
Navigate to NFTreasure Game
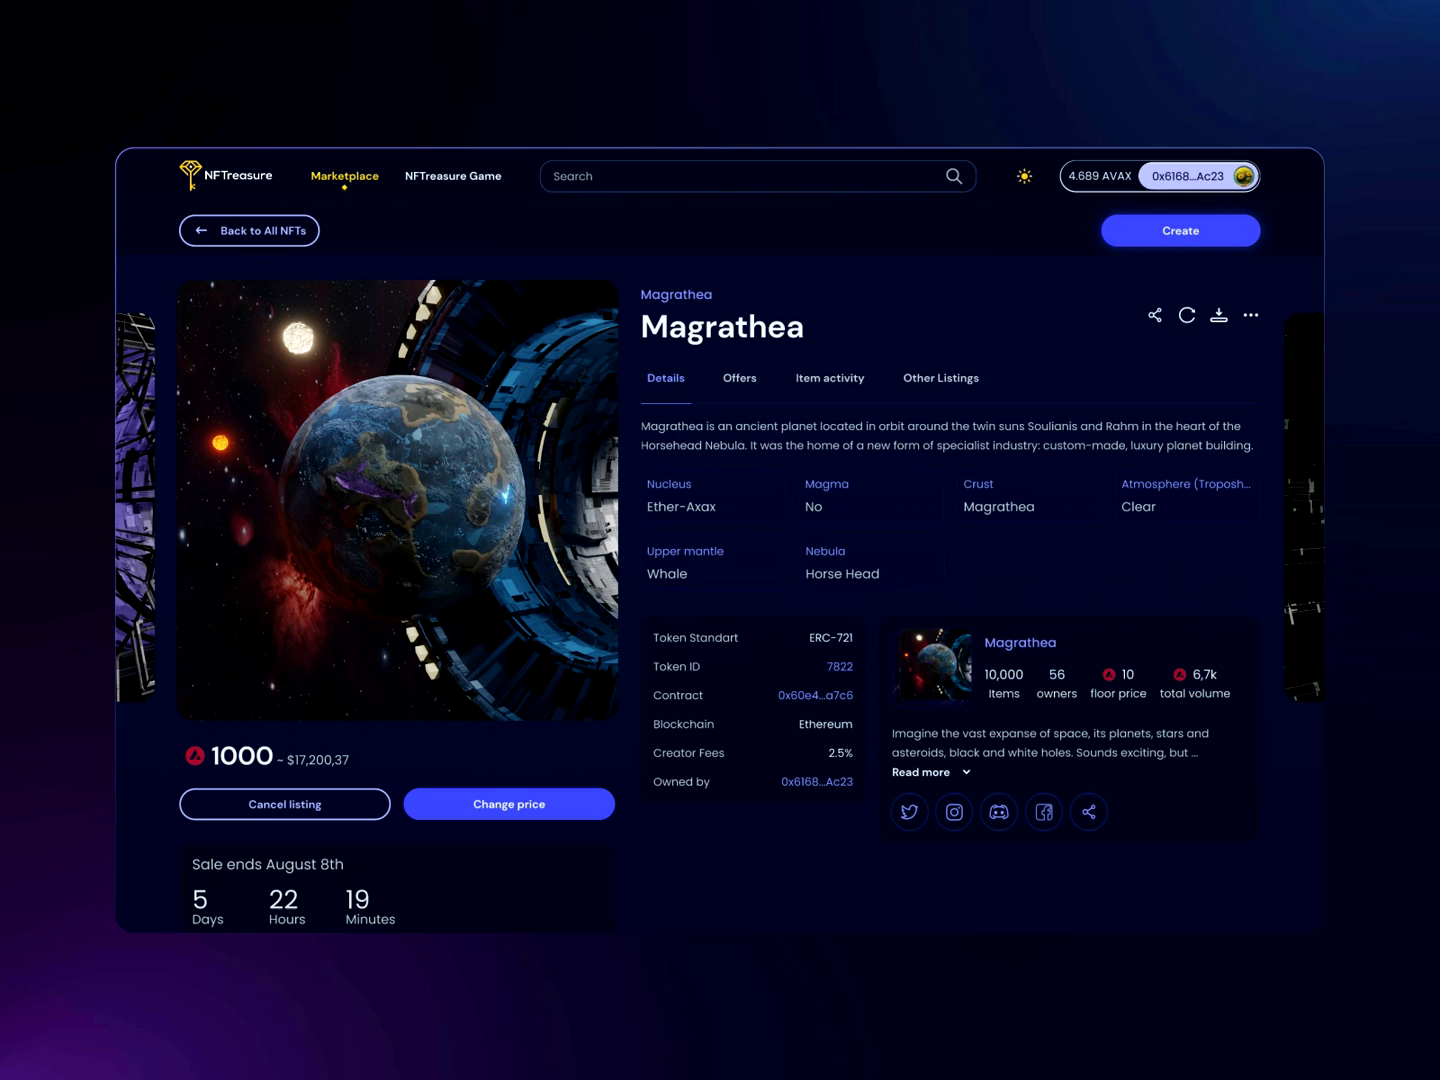point(452,175)
